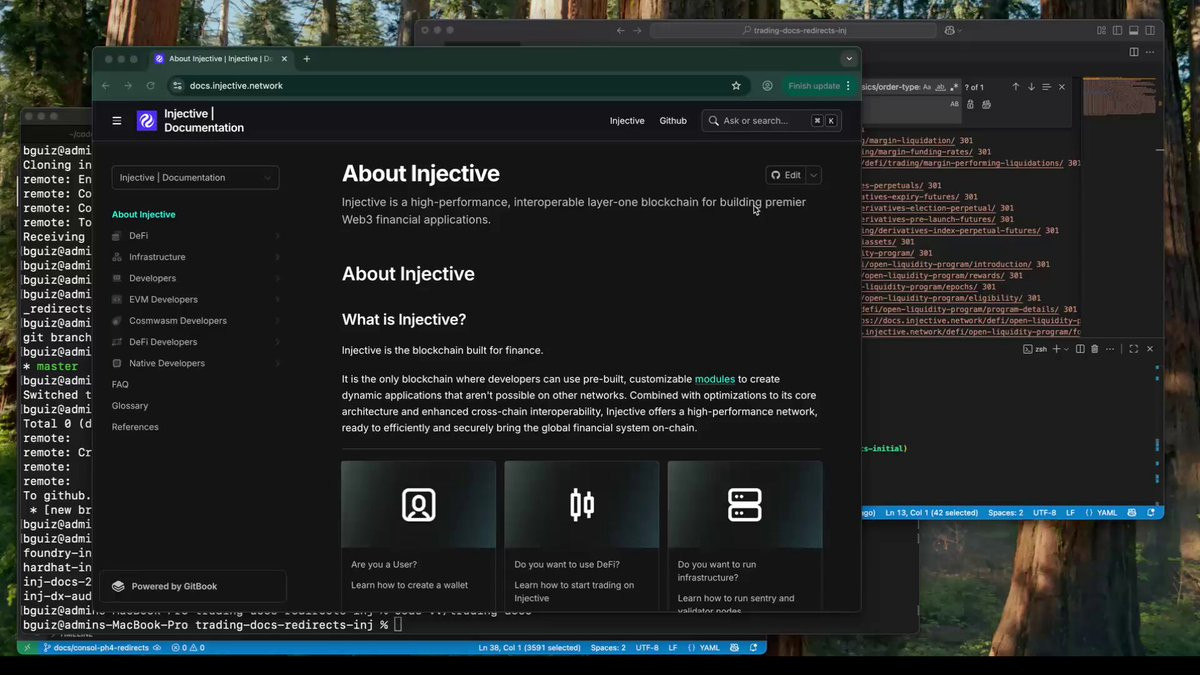Open Chrome's three-dot menu
1200x675 pixels.
click(848, 86)
